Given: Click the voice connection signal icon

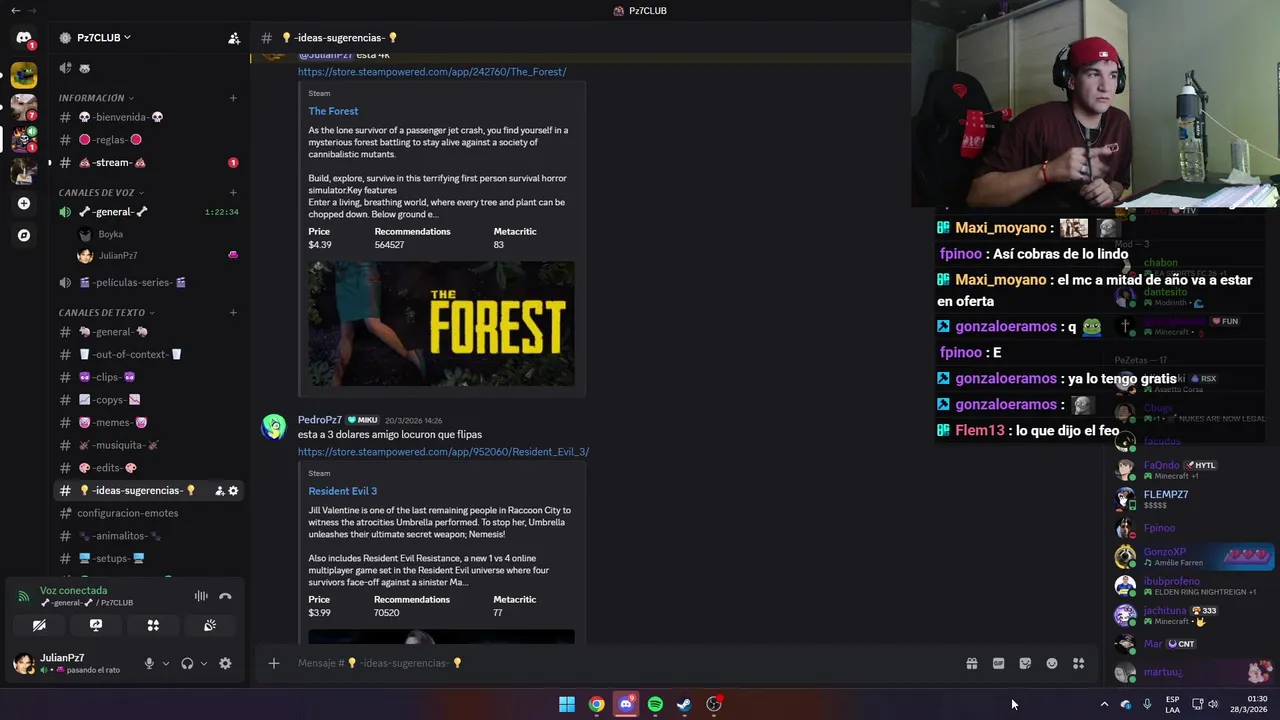Looking at the screenshot, I should point(24,596).
